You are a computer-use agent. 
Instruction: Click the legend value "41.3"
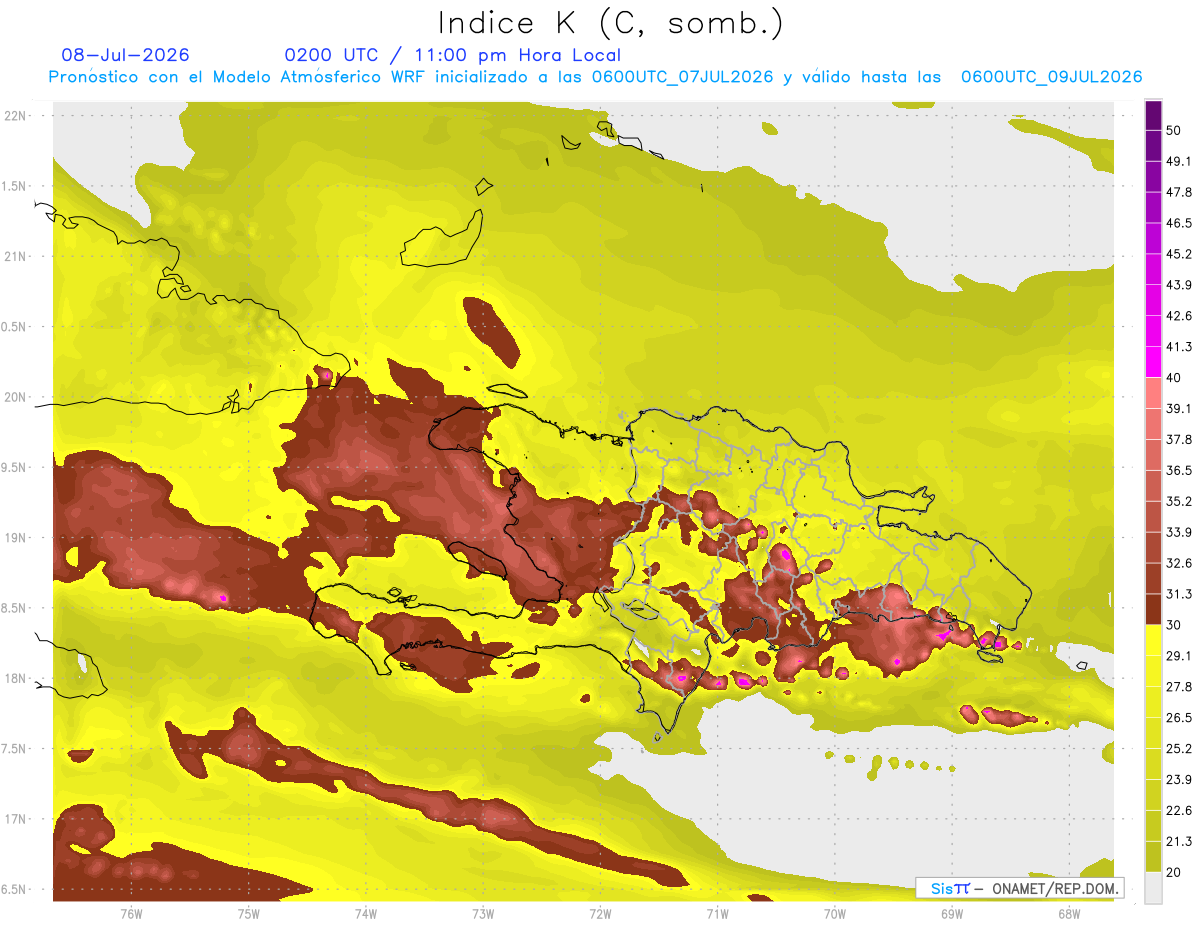[1180, 347]
